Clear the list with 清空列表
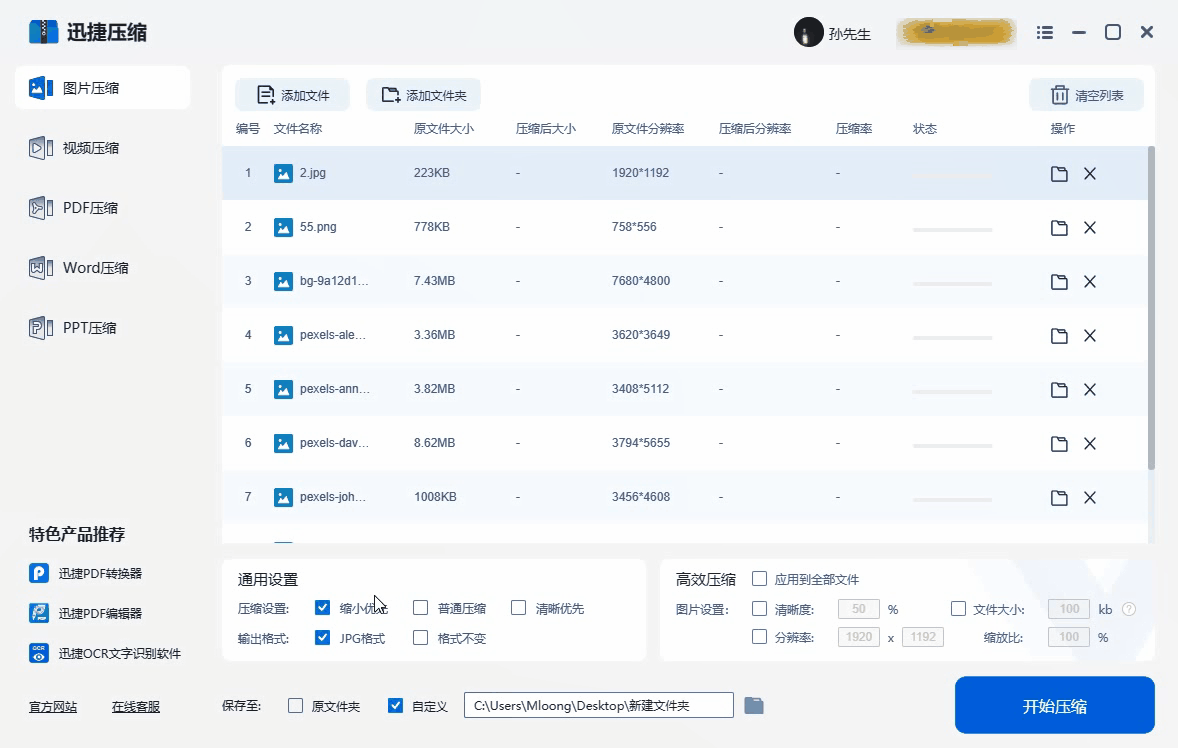The image size is (1178, 748). 1086,95
